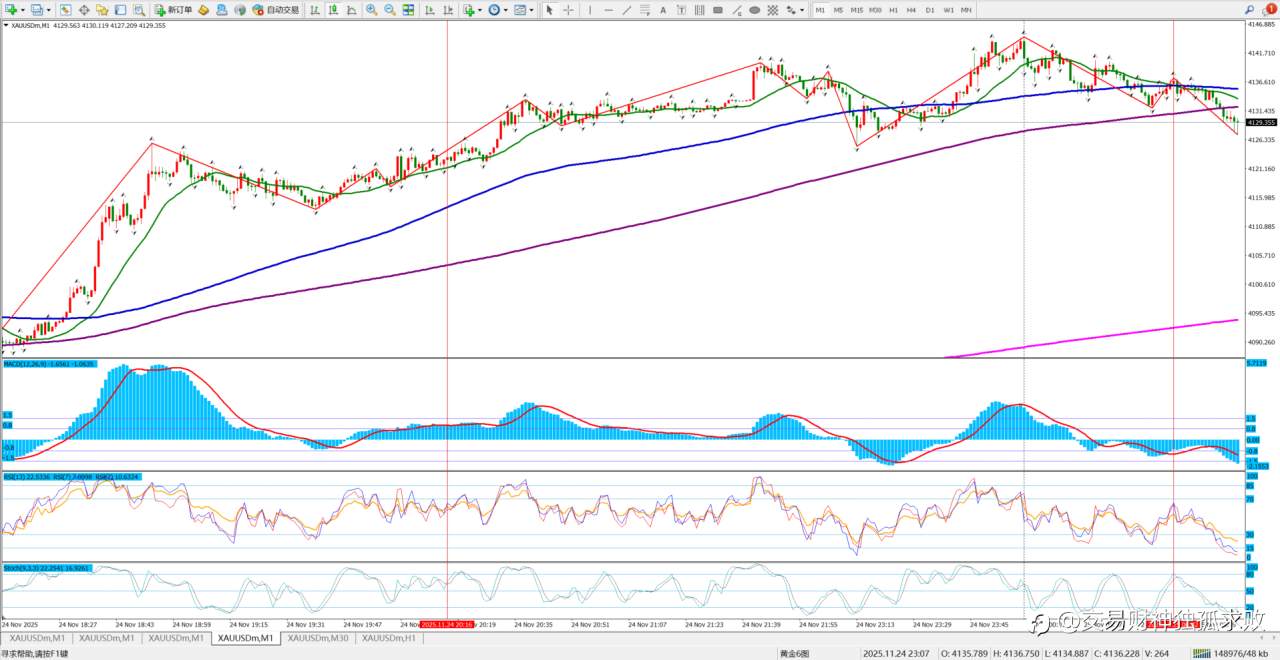
Task: Open the red notification alert icon
Action: point(1271,9)
